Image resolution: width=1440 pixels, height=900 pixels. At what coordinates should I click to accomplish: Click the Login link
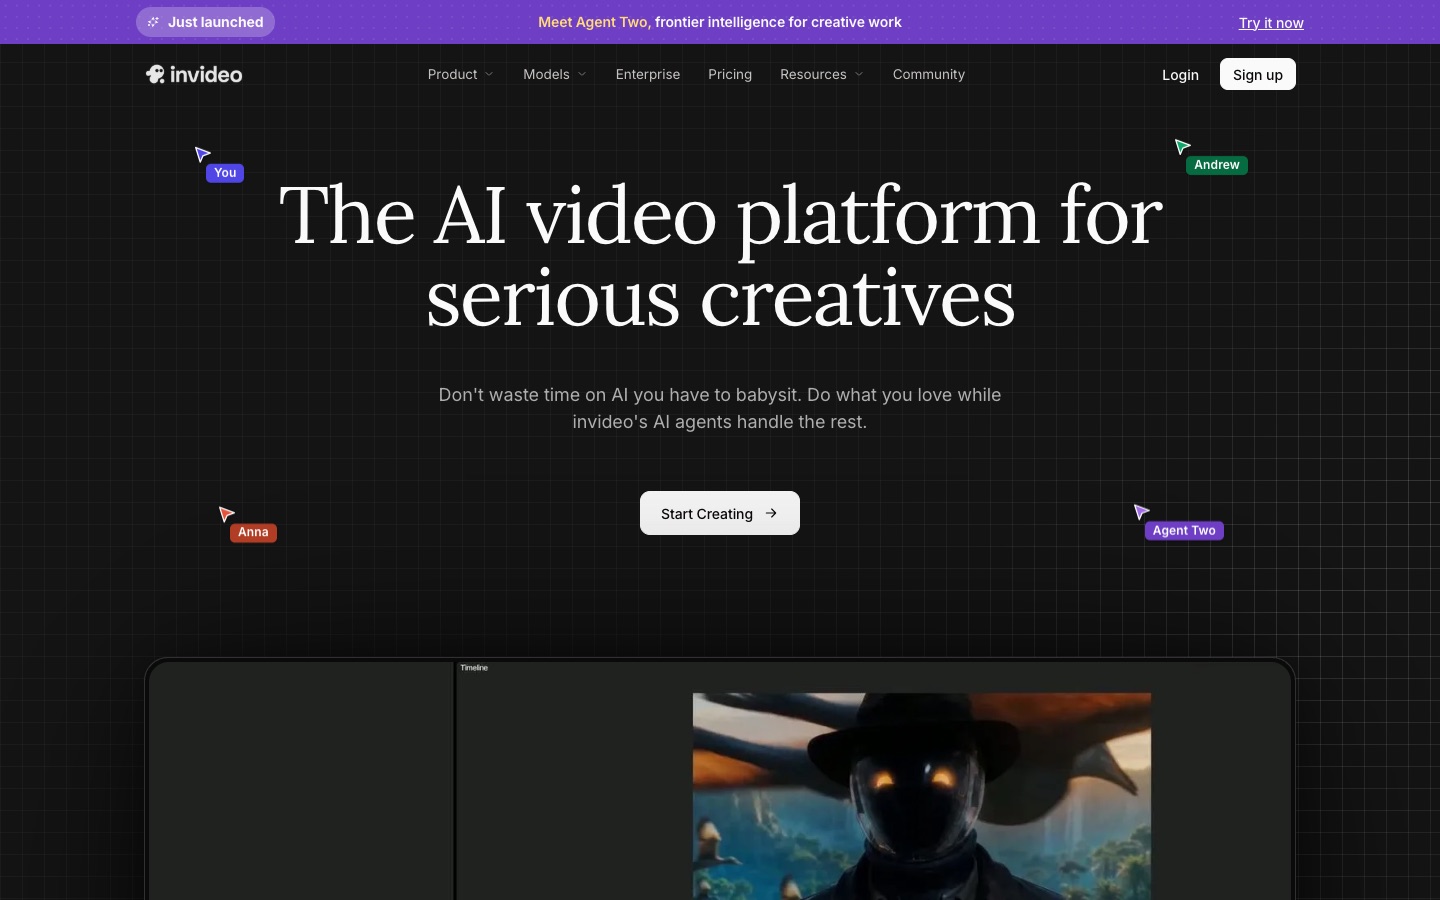click(x=1180, y=75)
